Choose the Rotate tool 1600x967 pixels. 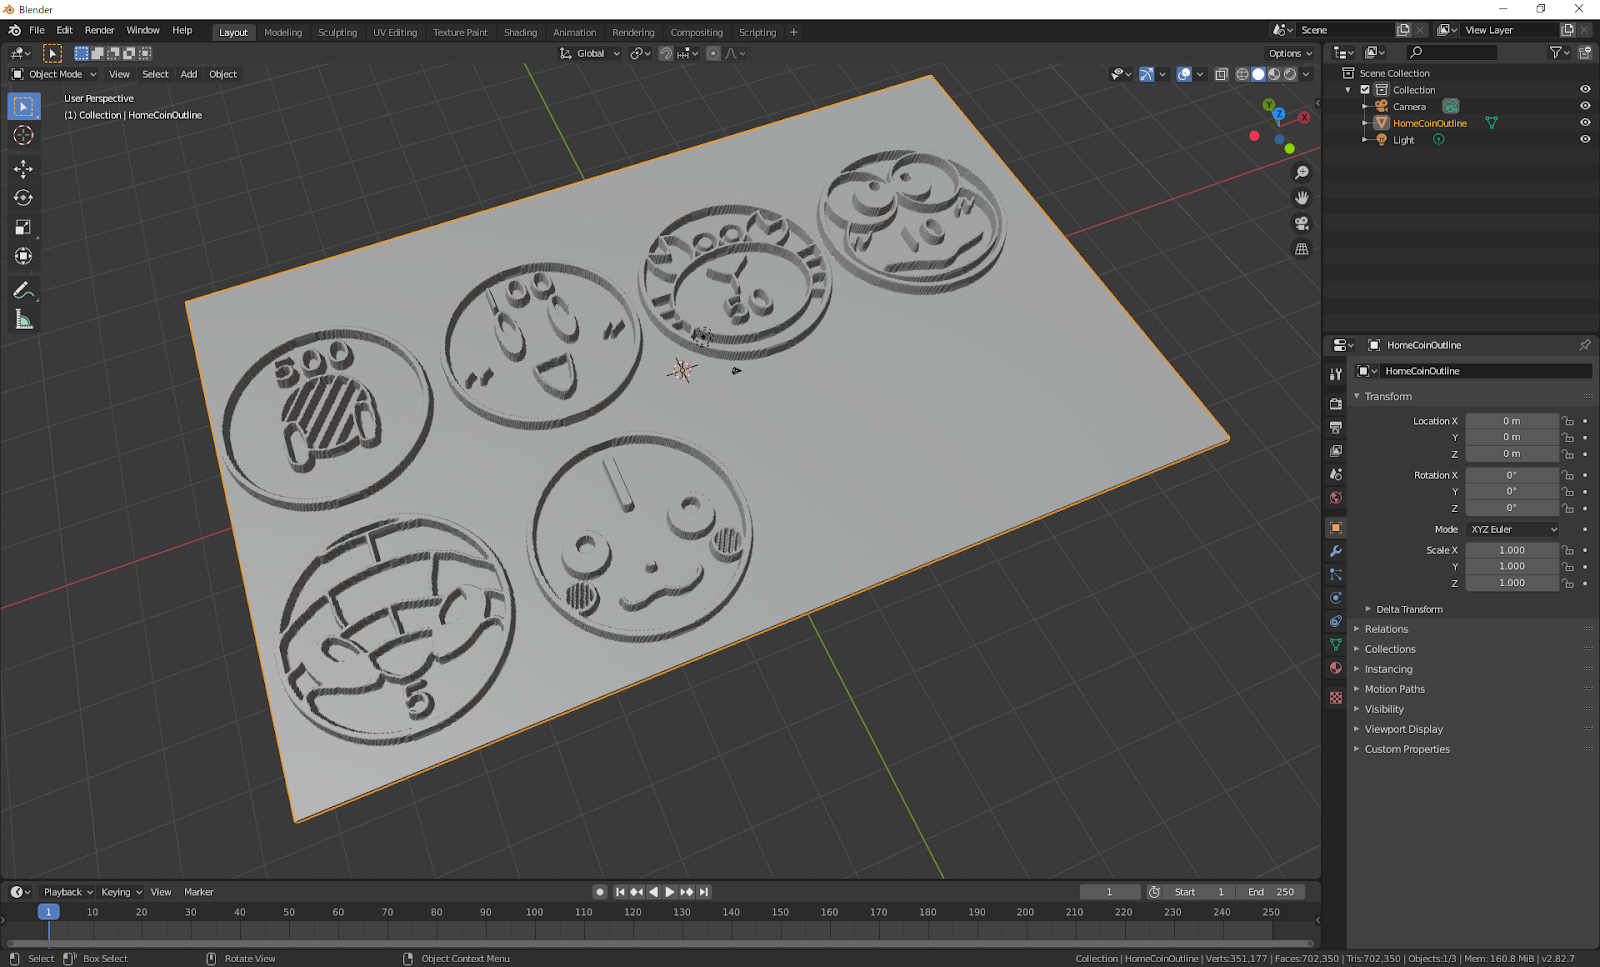(x=24, y=198)
